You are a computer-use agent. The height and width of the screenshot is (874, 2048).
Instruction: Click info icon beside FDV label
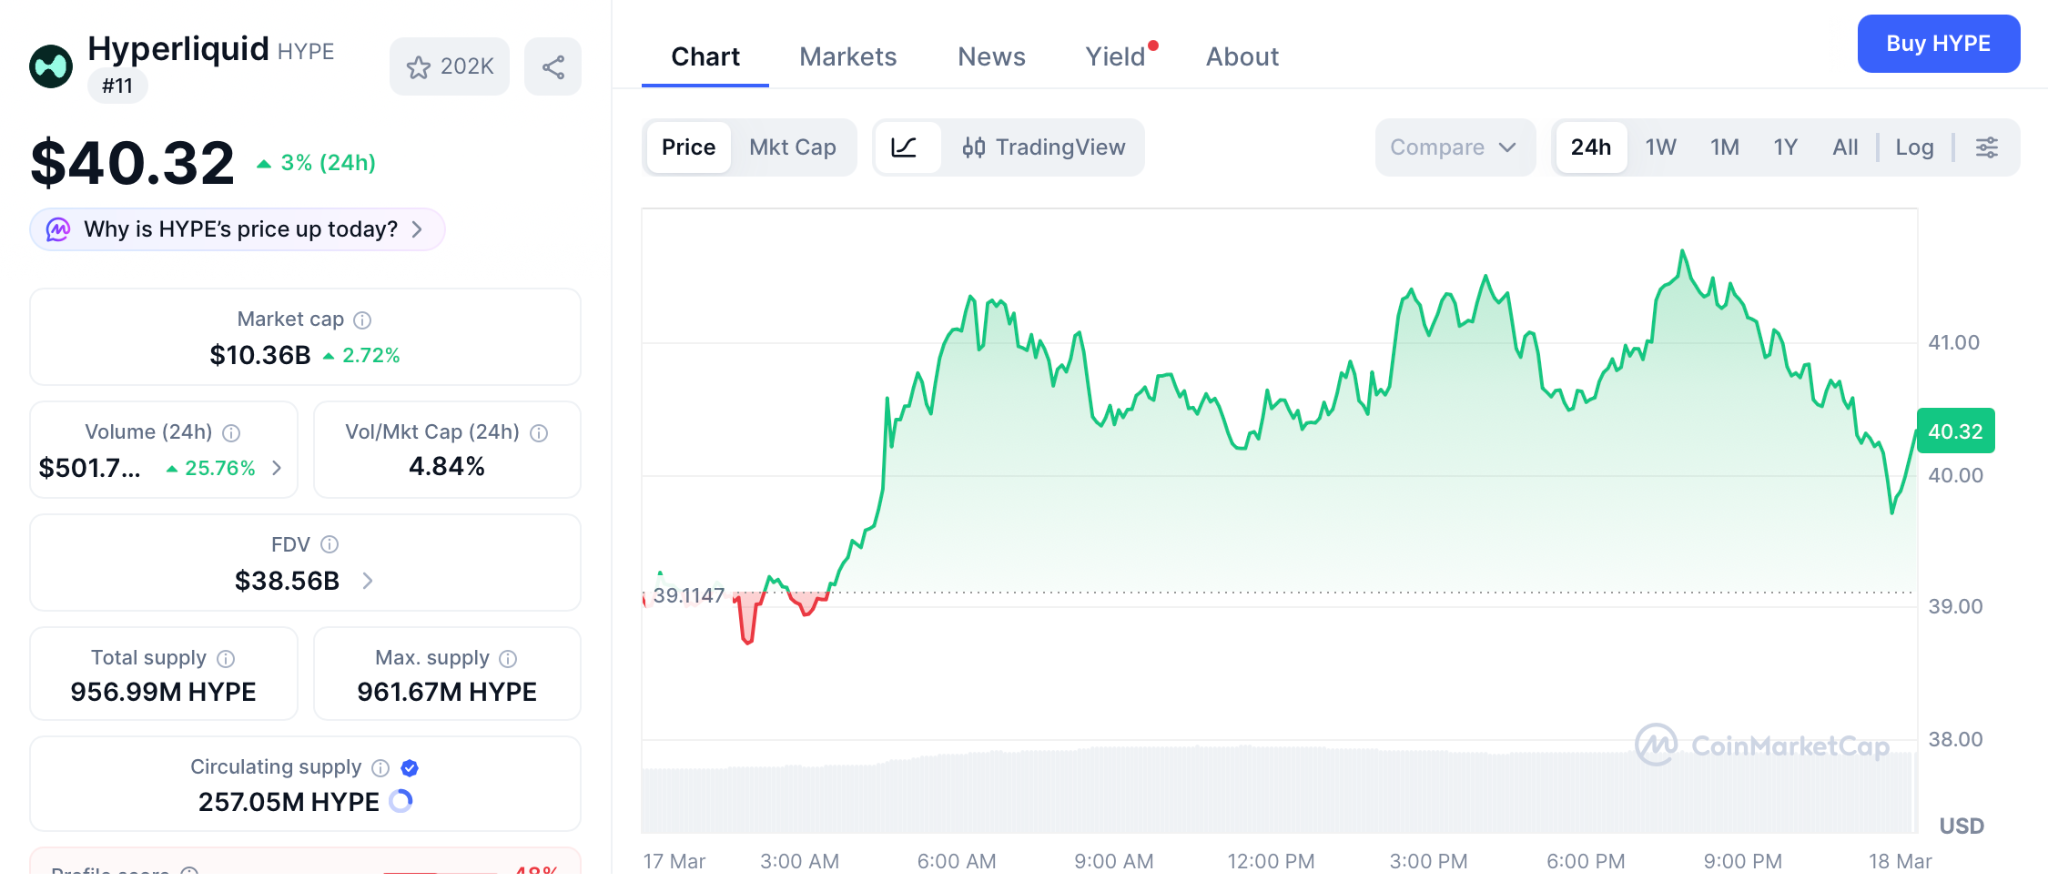click(x=329, y=545)
